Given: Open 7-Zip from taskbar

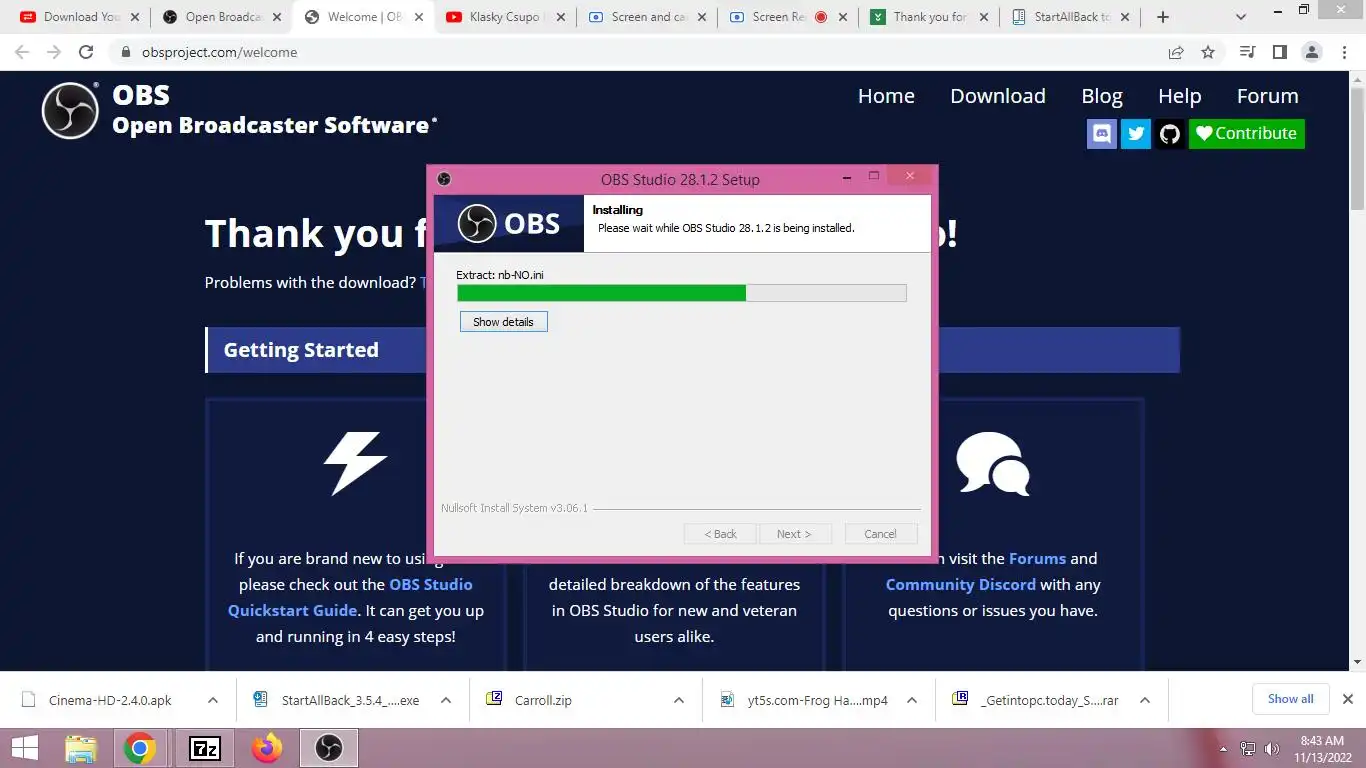Looking at the screenshot, I should click(204, 748).
